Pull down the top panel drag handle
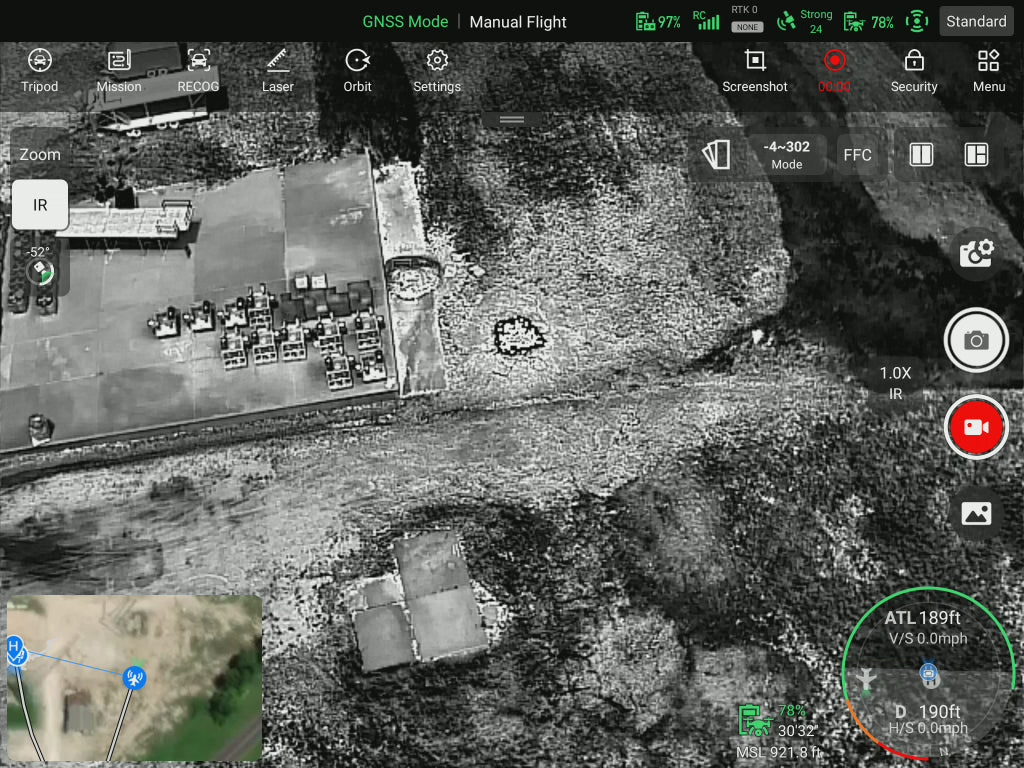Image resolution: width=1024 pixels, height=768 pixels. pos(512,120)
